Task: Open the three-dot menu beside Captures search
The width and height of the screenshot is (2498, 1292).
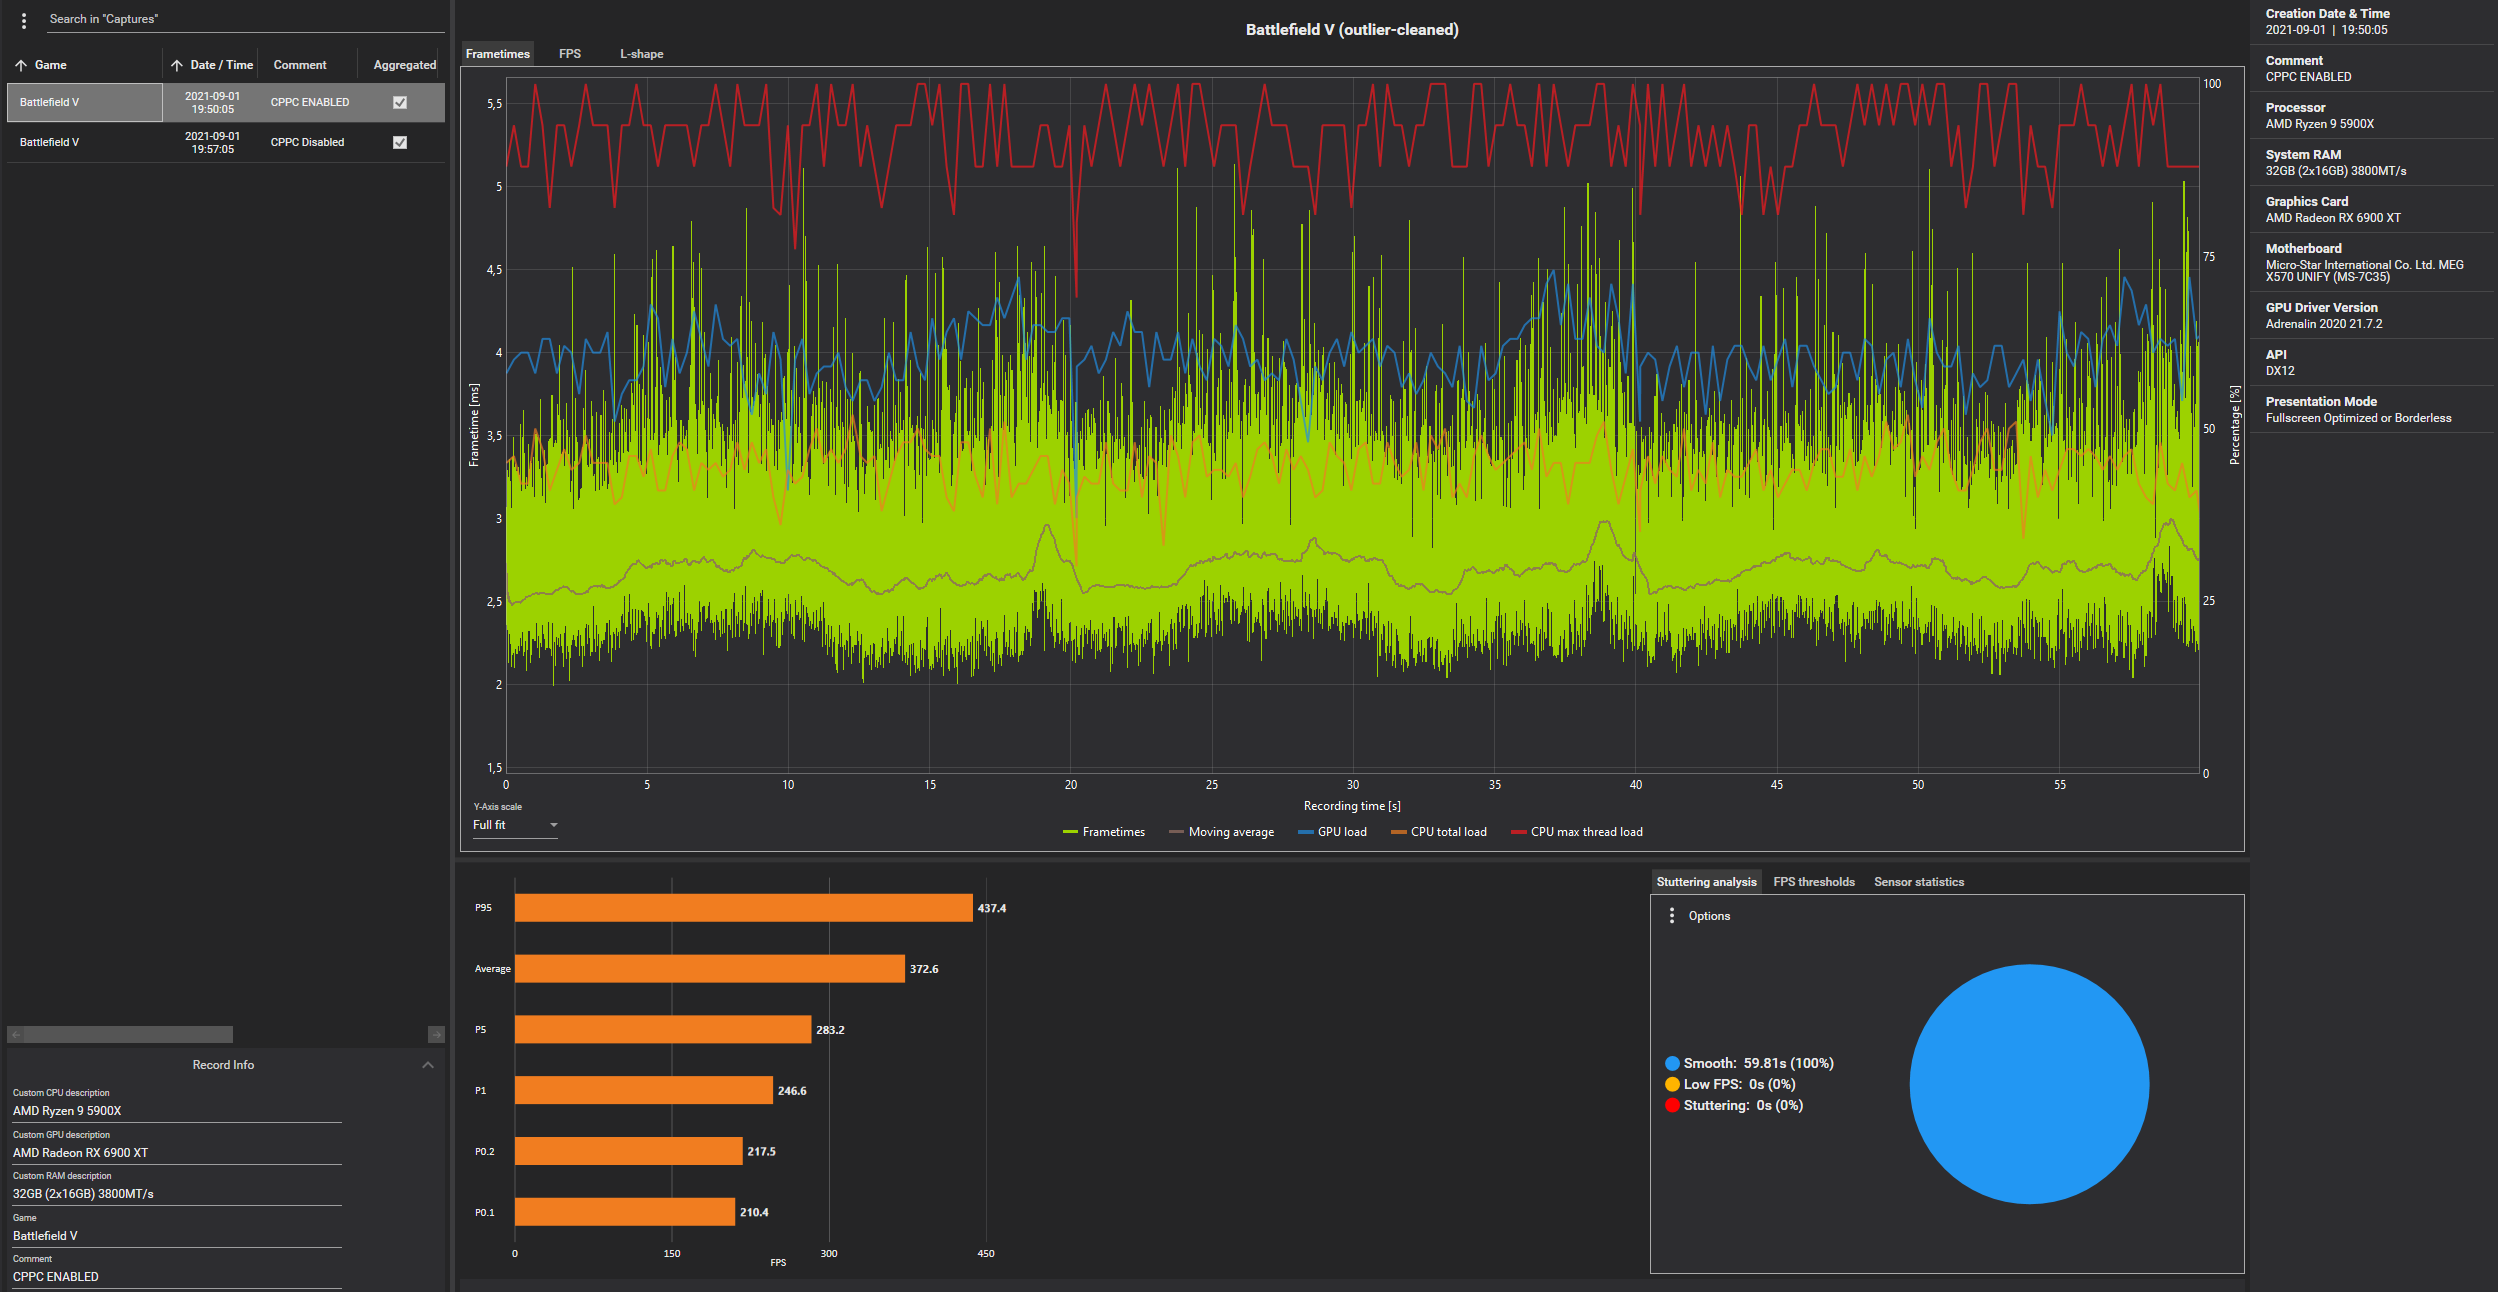Action: click(24, 20)
